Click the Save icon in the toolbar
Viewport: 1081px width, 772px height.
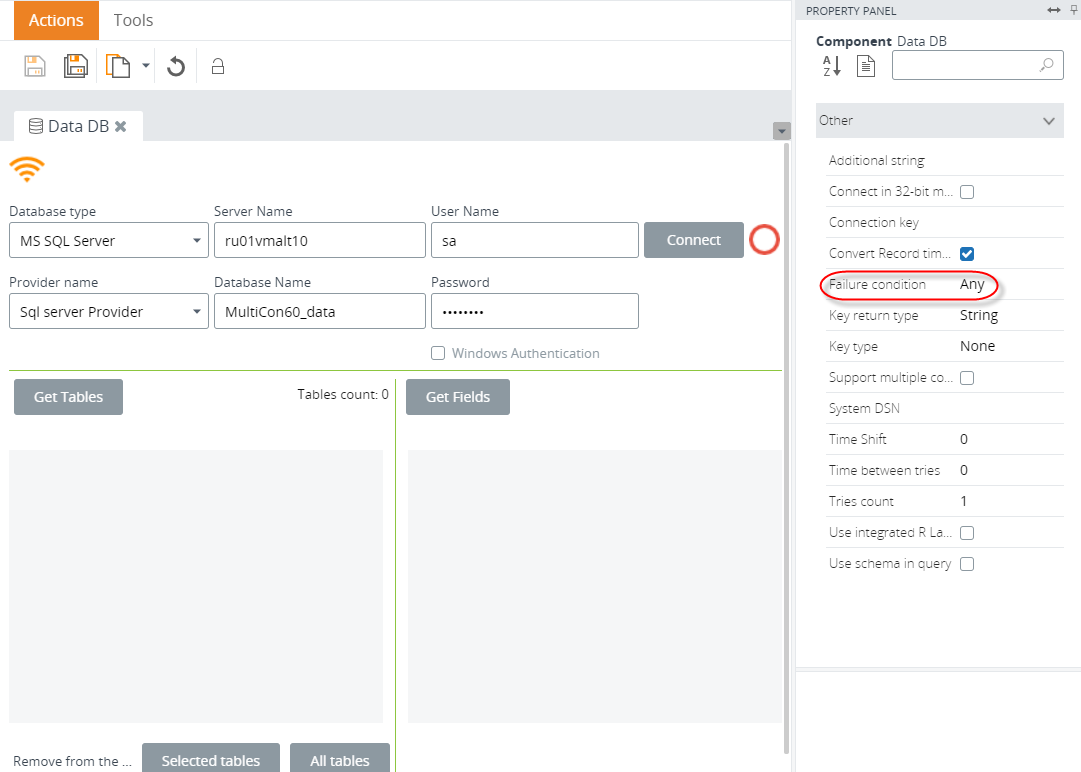coord(35,66)
